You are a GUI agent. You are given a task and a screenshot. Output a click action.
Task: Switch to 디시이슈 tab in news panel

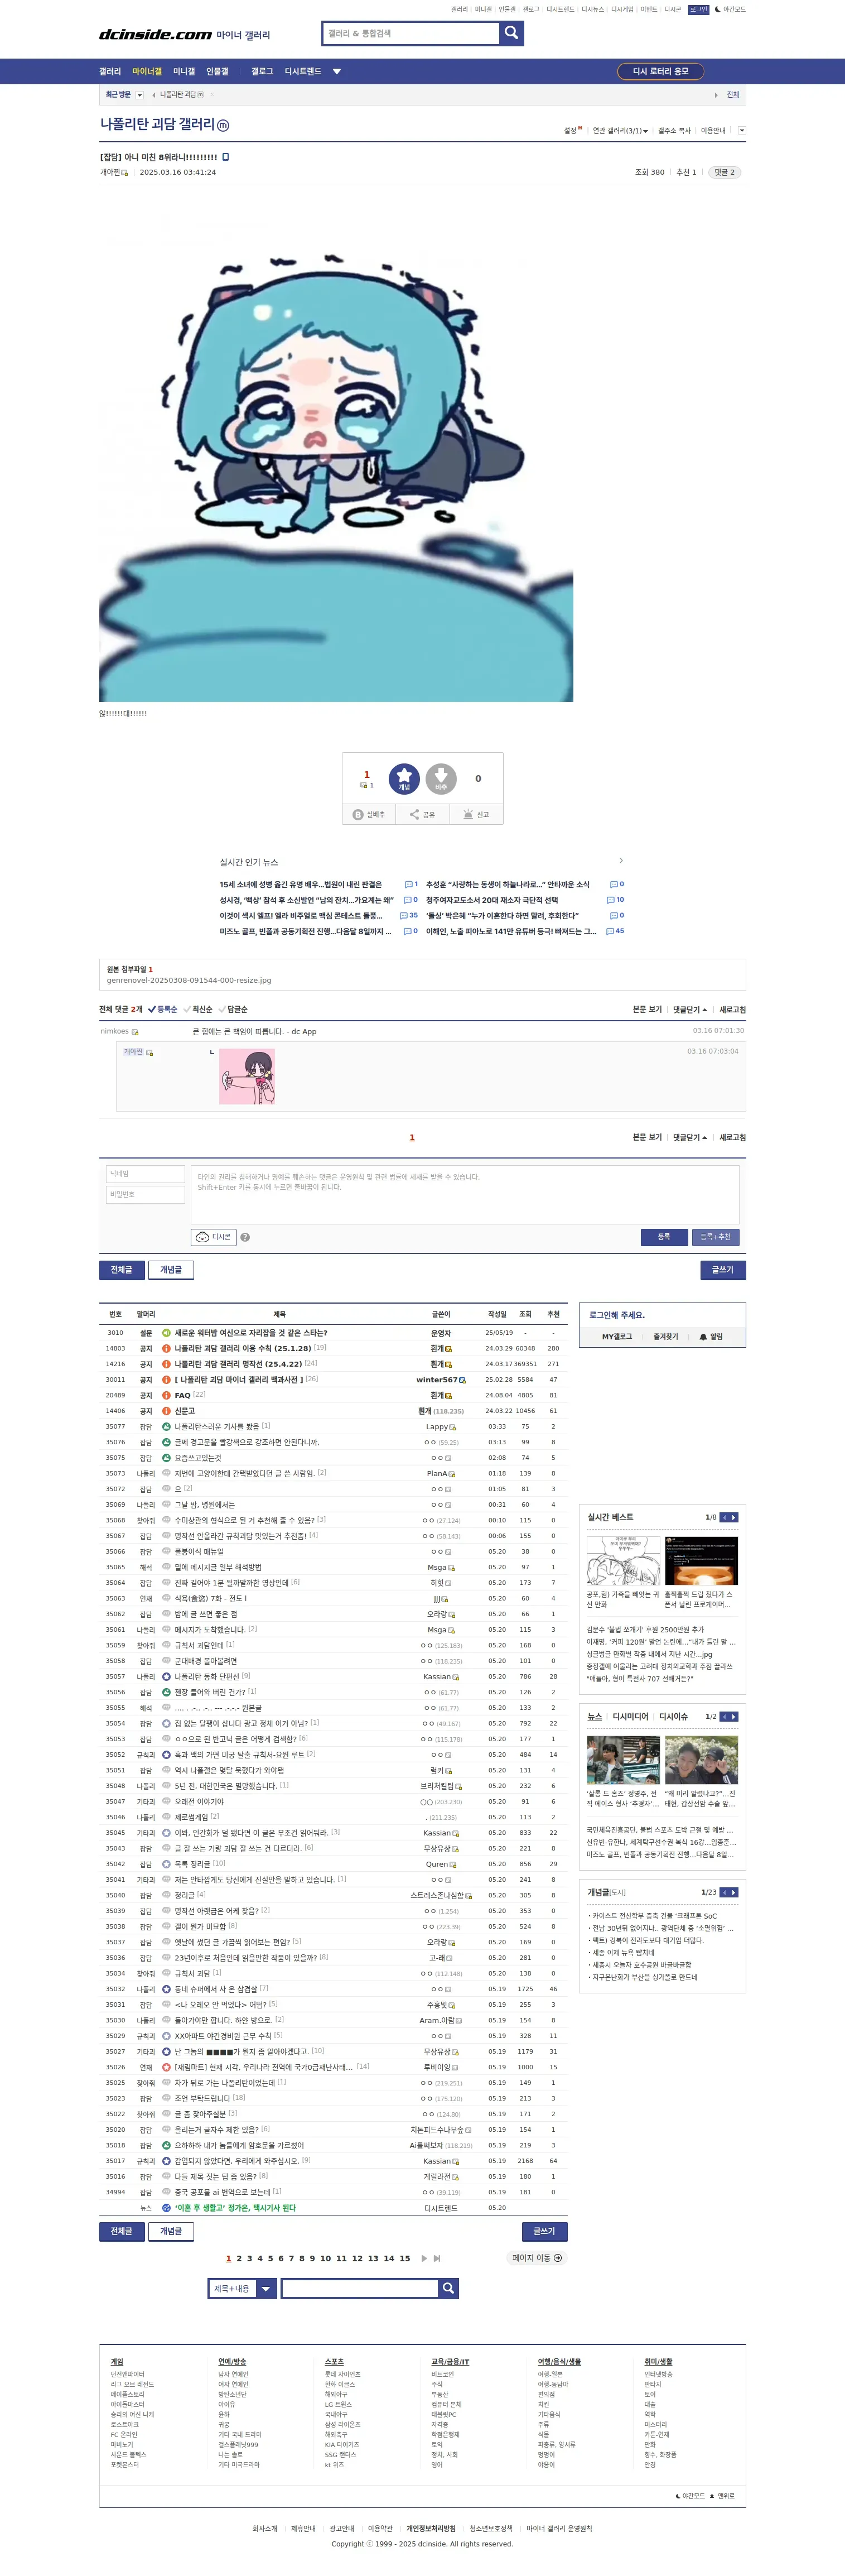[x=673, y=1716]
